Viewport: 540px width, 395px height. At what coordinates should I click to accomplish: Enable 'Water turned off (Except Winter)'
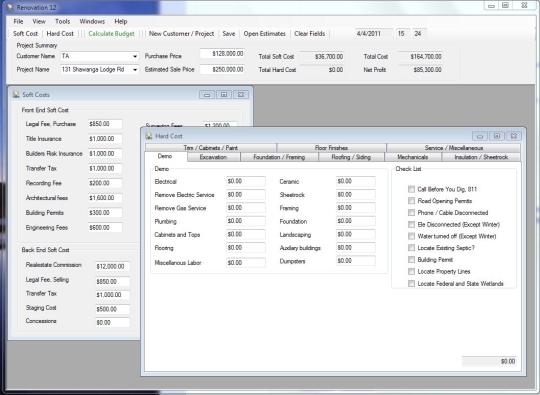[411, 236]
